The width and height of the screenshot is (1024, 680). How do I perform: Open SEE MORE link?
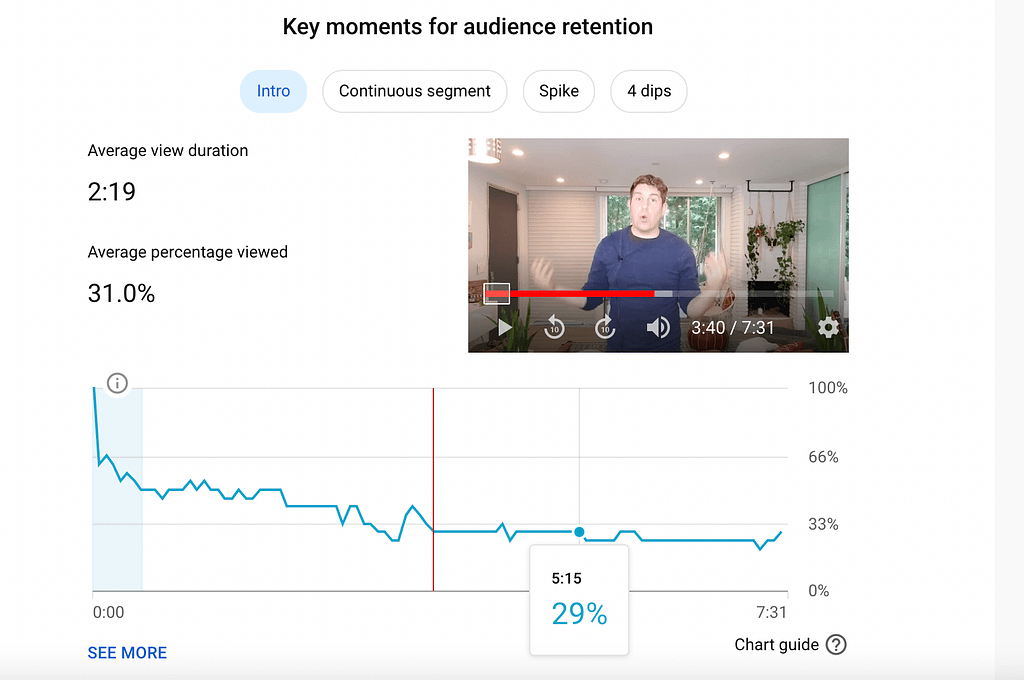(127, 653)
